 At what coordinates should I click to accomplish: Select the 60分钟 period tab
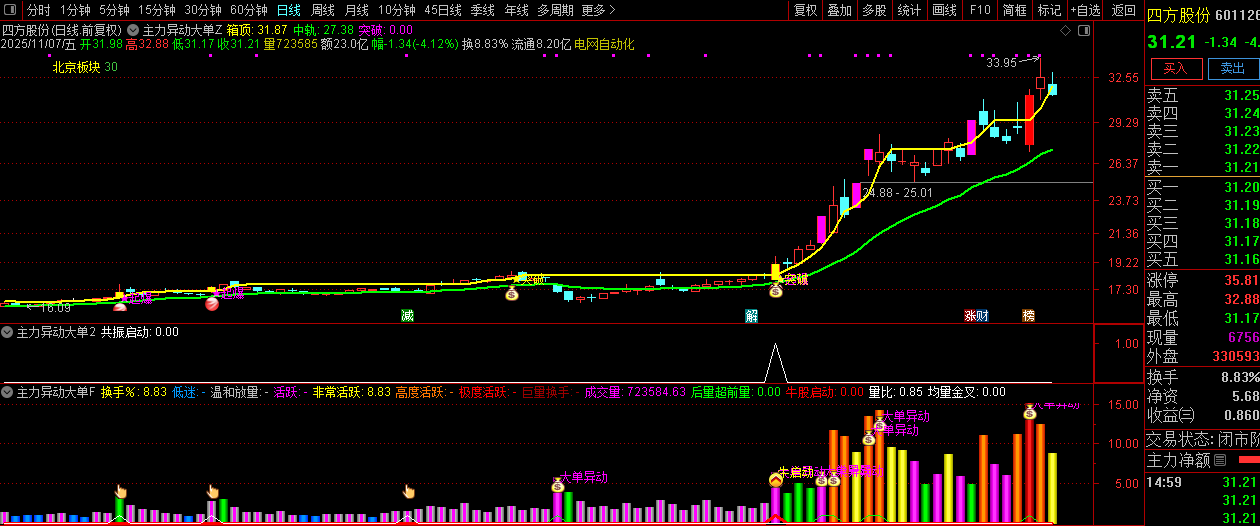tap(249, 10)
